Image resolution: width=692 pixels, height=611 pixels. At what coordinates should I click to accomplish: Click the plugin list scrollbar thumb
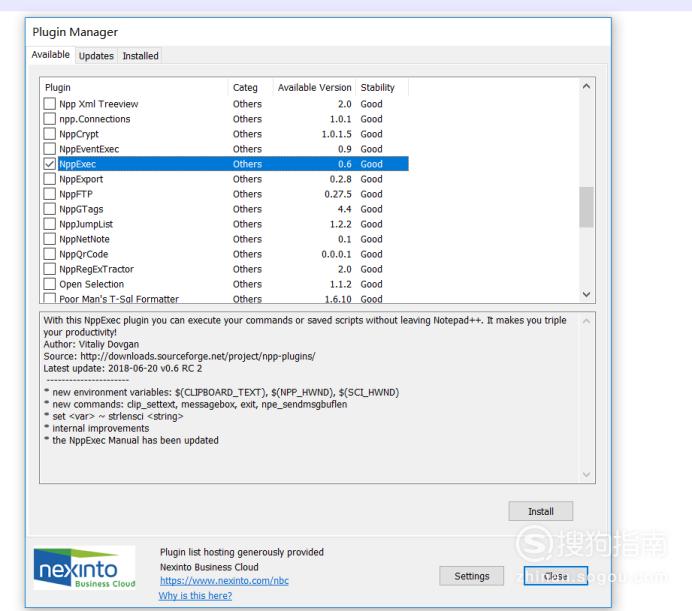coord(586,207)
